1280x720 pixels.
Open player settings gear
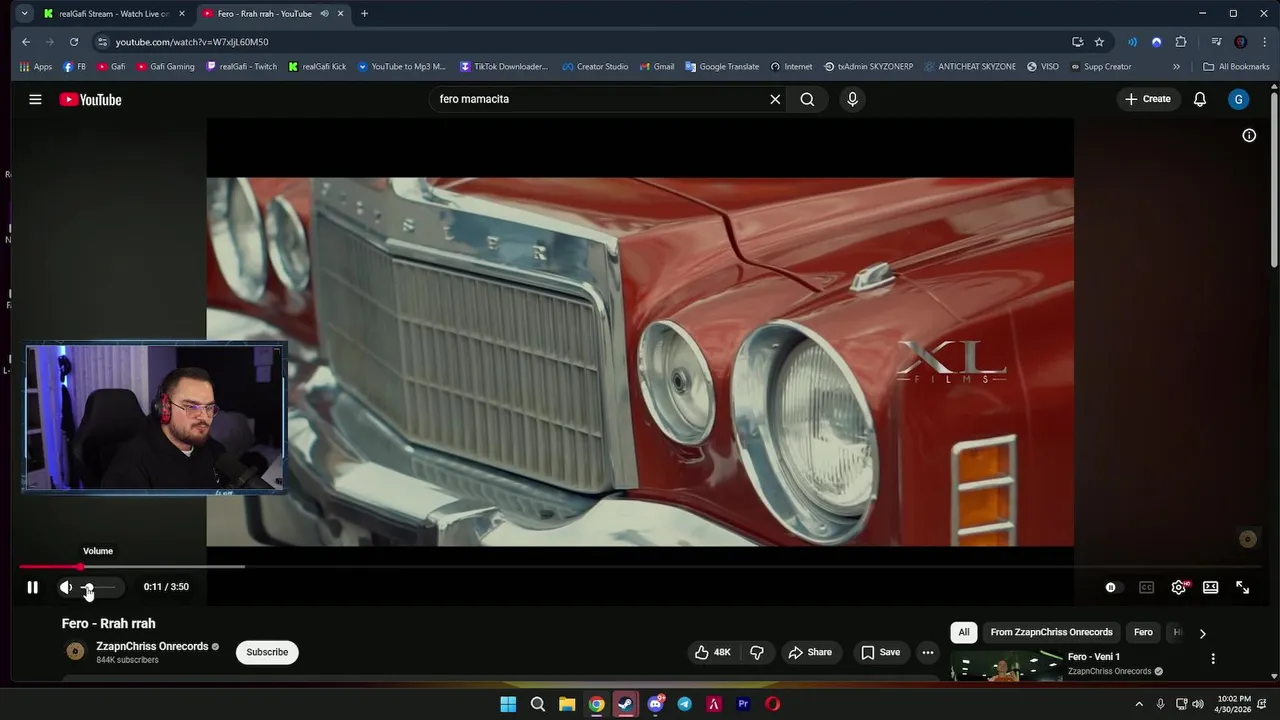1179,587
